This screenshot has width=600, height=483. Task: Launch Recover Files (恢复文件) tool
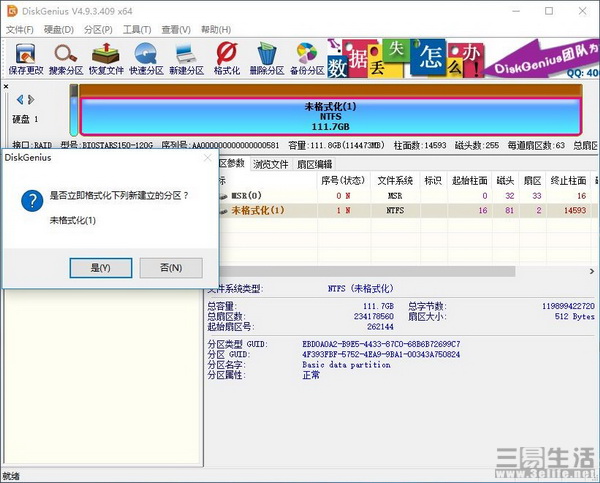point(106,59)
